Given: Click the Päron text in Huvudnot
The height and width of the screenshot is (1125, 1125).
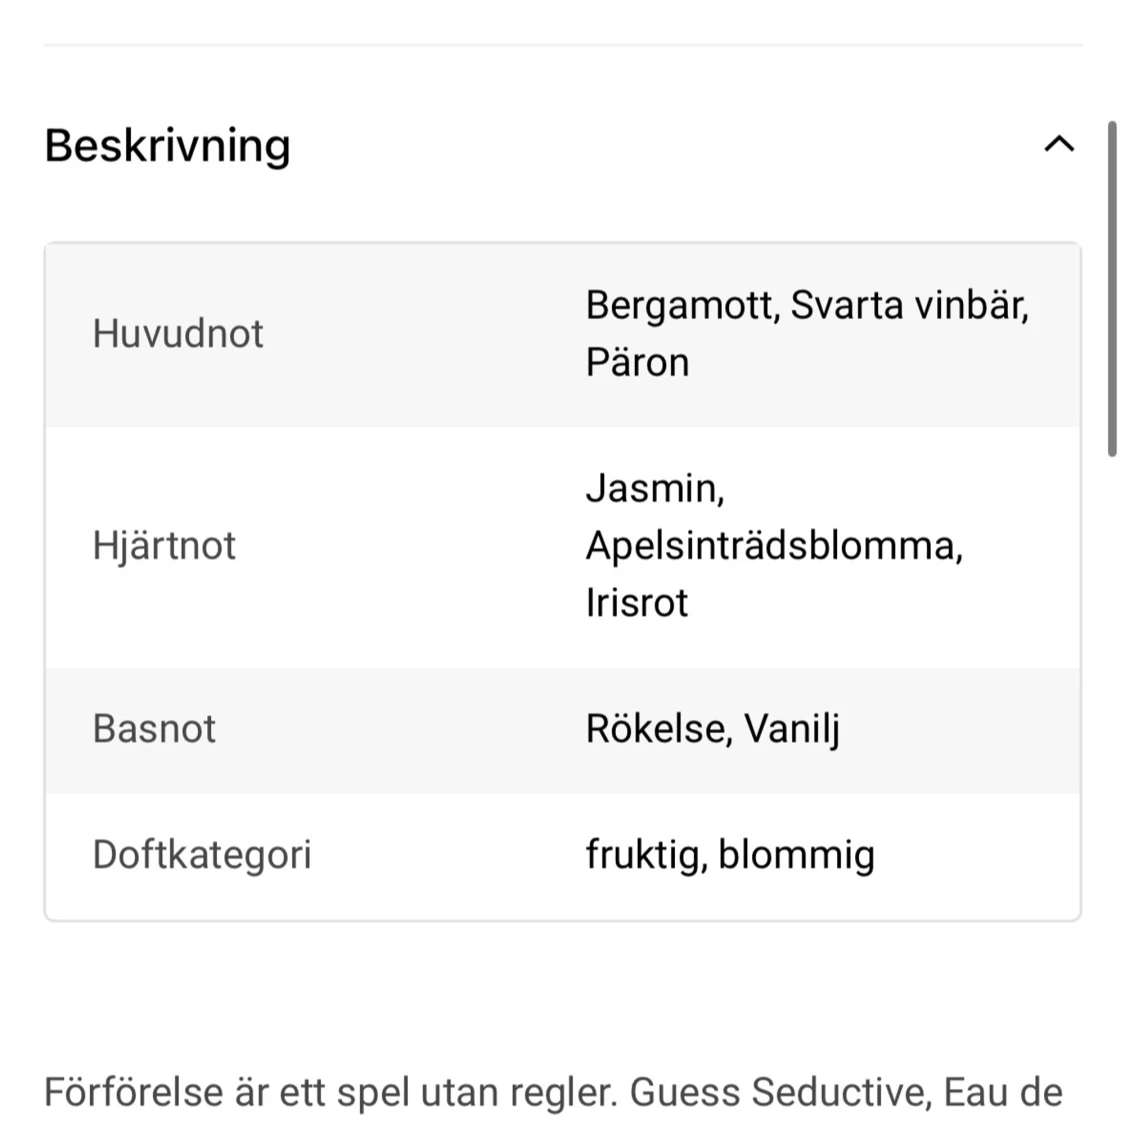Looking at the screenshot, I should [637, 362].
